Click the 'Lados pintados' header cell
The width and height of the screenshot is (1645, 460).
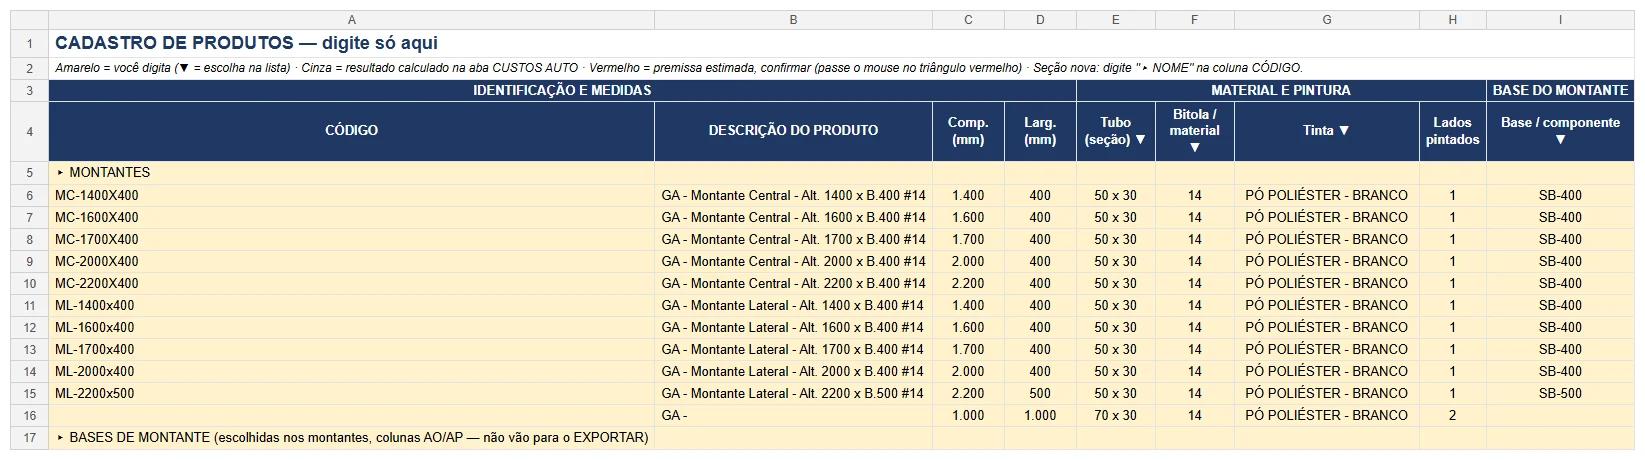pyautogui.click(x=1452, y=131)
